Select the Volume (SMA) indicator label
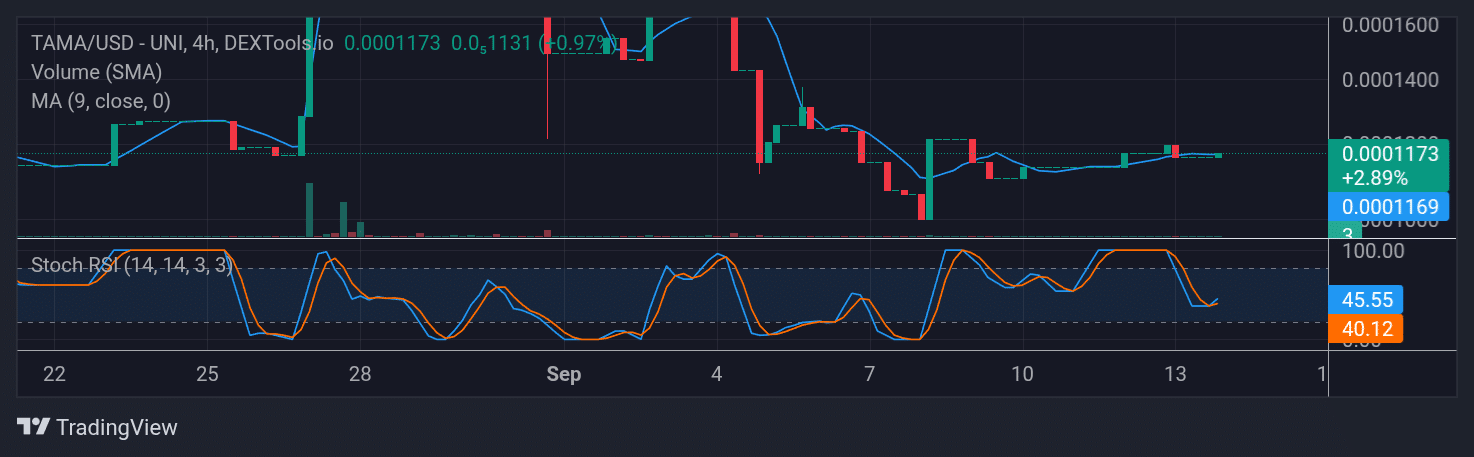Image resolution: width=1474 pixels, height=457 pixels. pyautogui.click(x=96, y=72)
